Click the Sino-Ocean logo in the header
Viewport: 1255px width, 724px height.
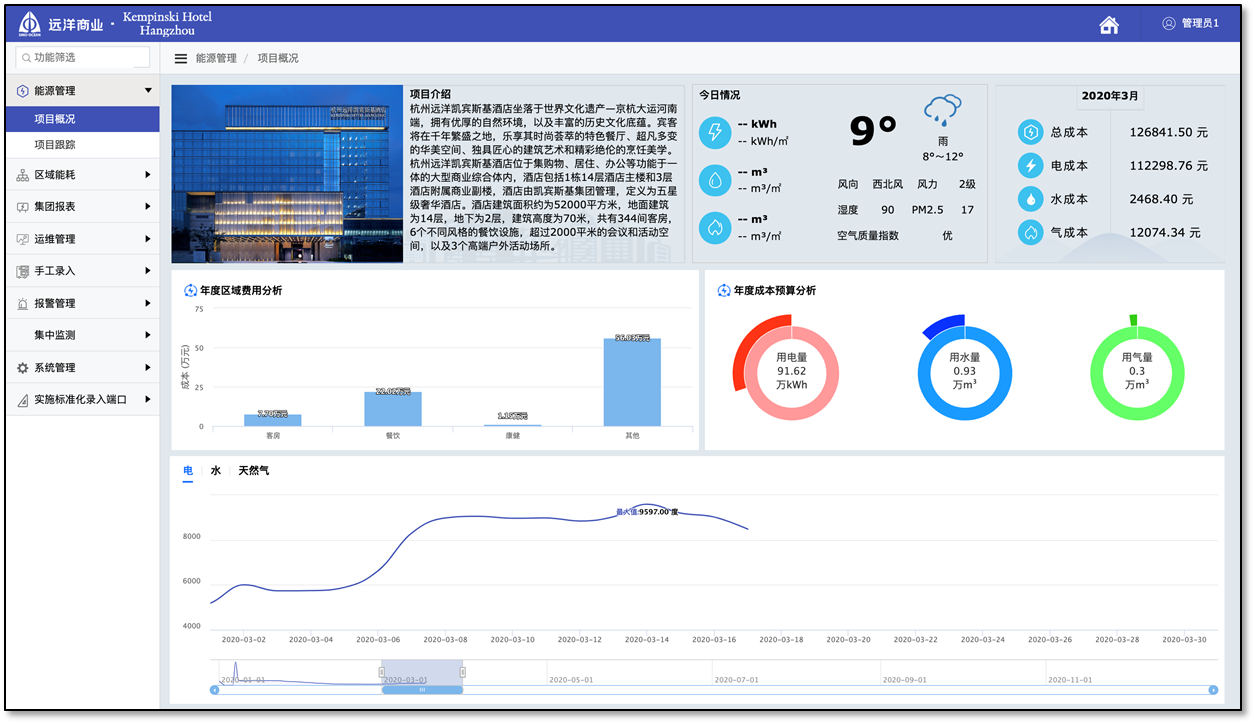click(29, 23)
